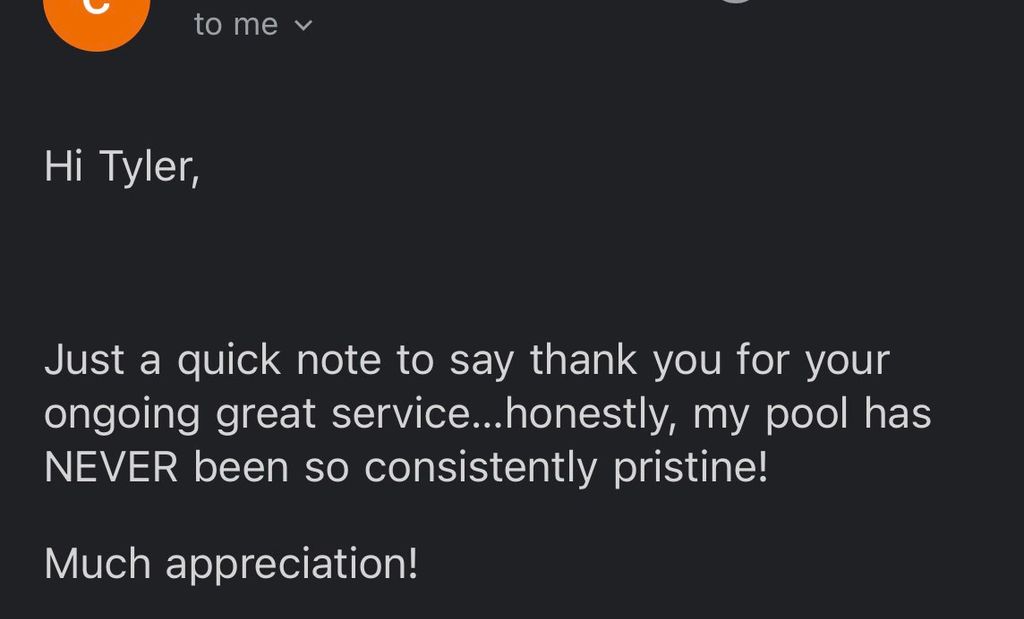Tap the word 'thank' in first sentence

click(583, 360)
